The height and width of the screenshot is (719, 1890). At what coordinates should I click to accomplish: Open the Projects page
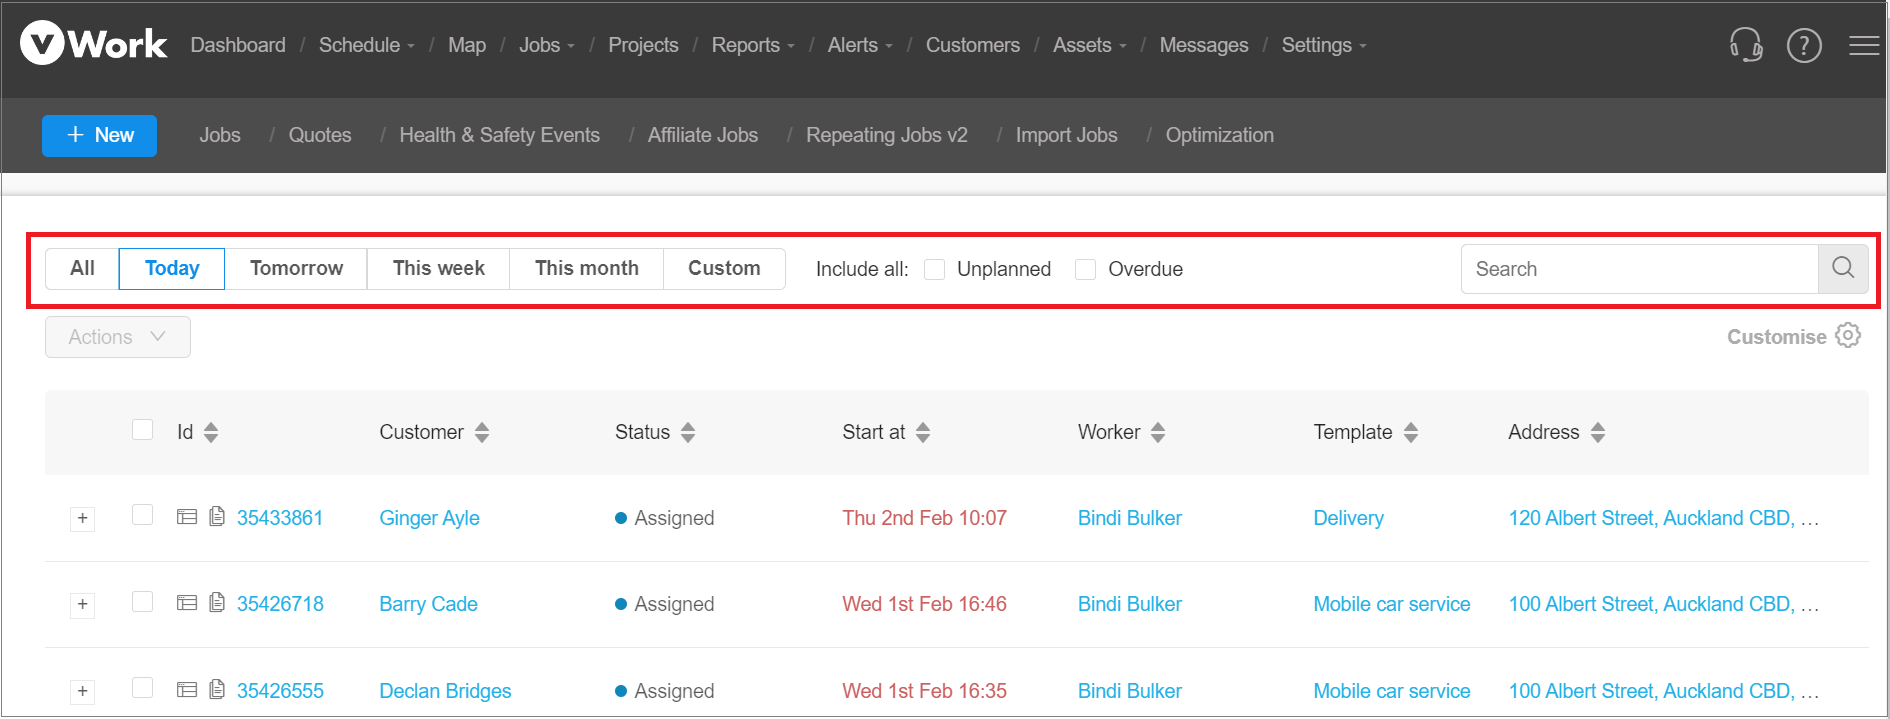point(643,45)
